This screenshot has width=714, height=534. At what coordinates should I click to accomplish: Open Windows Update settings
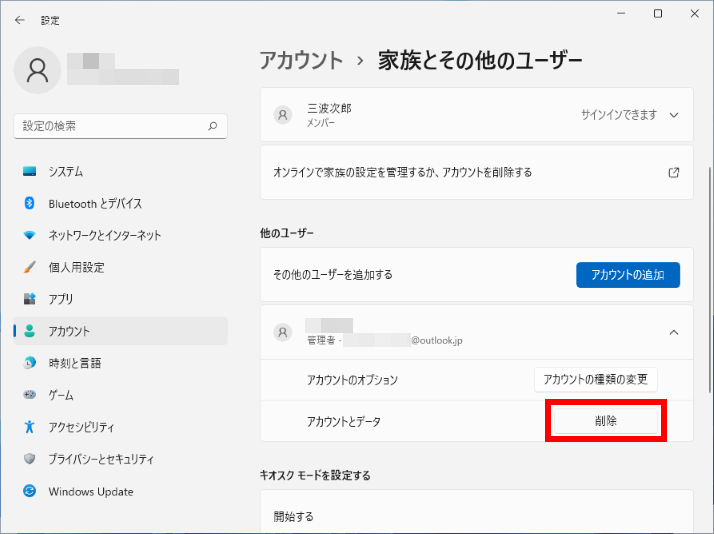pos(121,491)
